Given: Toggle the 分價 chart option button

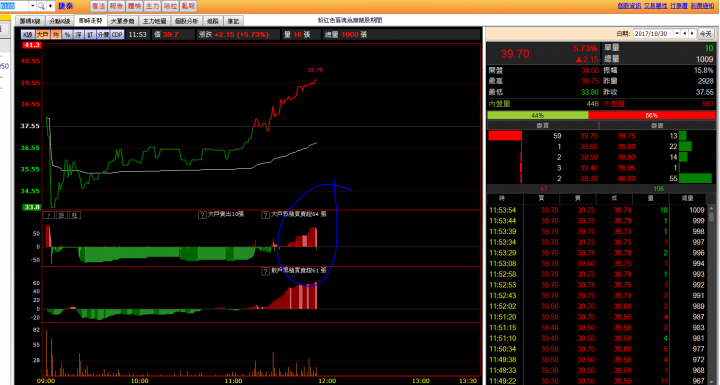Looking at the screenshot, I should coord(103,35).
